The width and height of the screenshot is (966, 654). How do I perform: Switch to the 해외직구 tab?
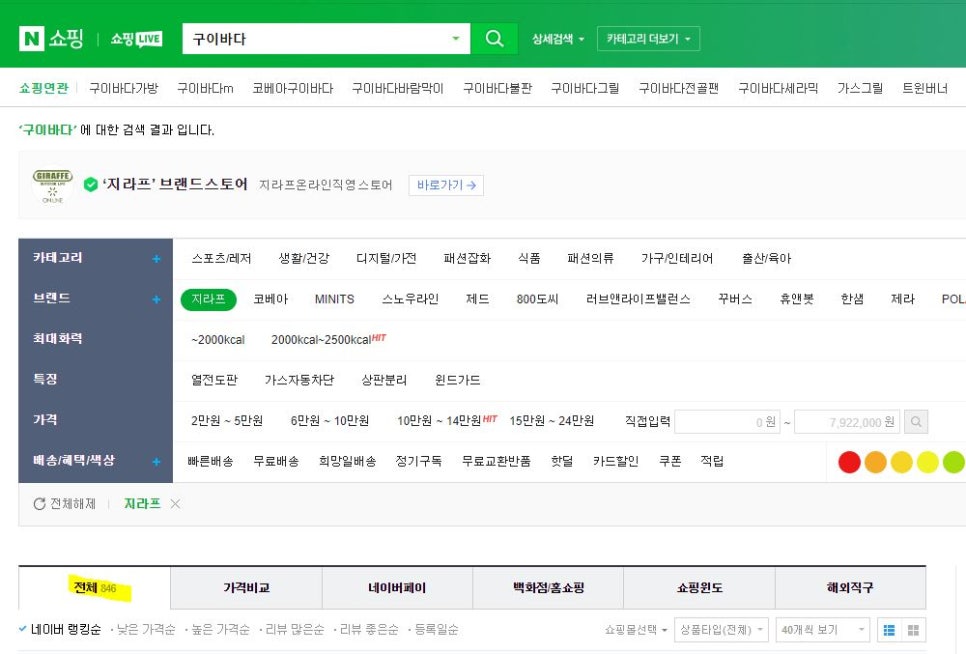(x=850, y=588)
